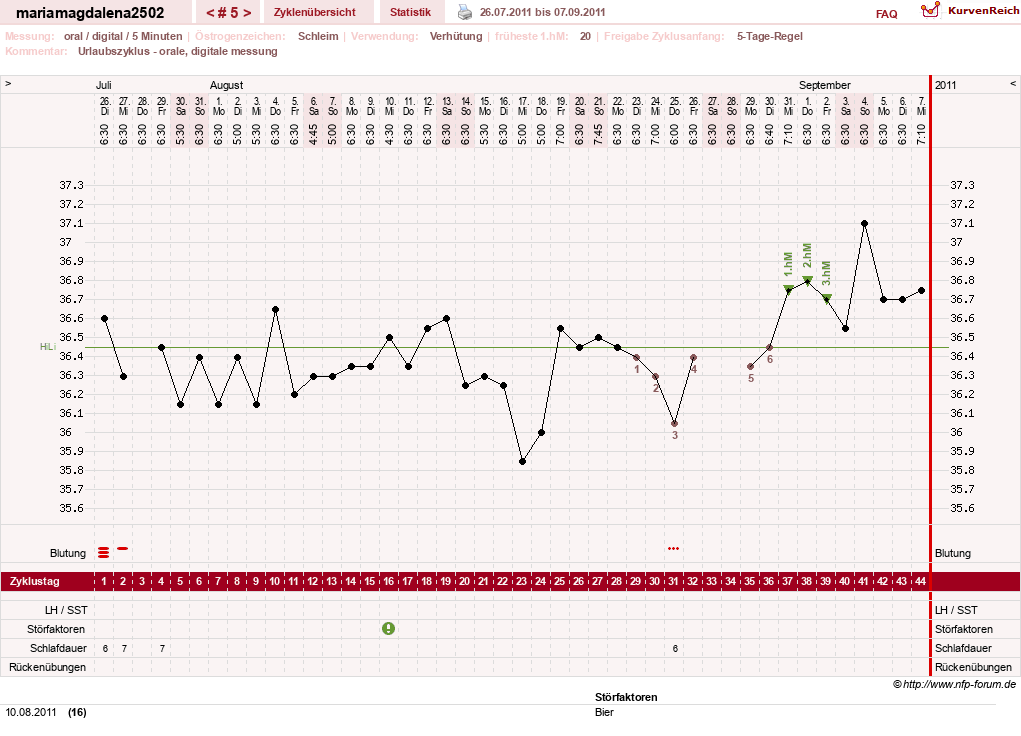Click the HL baseline label
The height and width of the screenshot is (736, 1021).
point(47,347)
